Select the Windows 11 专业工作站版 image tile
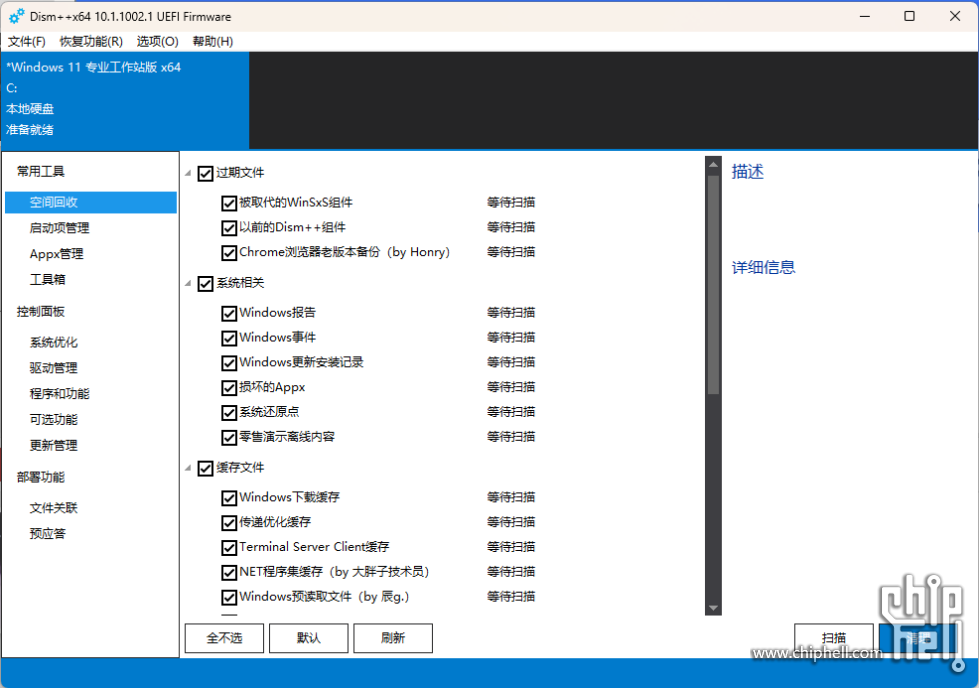 (125, 100)
